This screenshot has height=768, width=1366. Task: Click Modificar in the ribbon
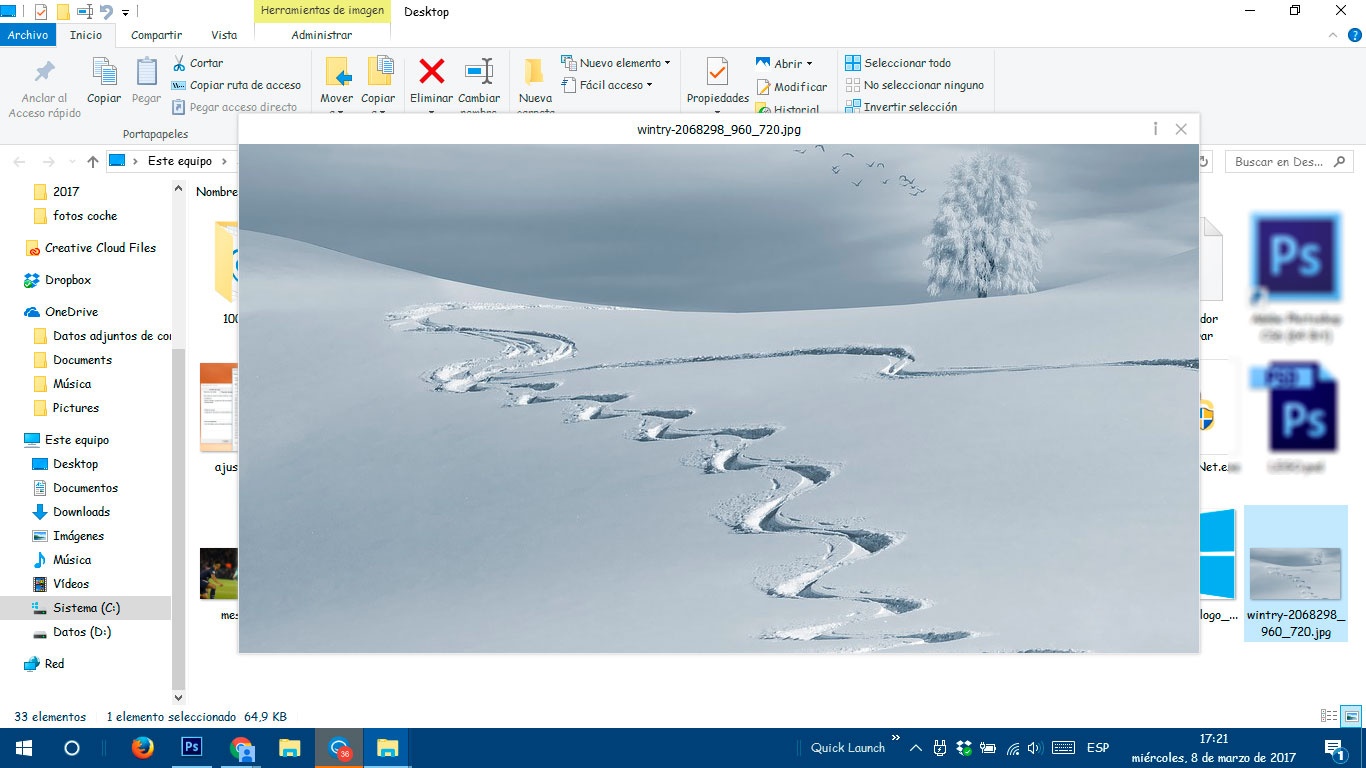point(791,87)
